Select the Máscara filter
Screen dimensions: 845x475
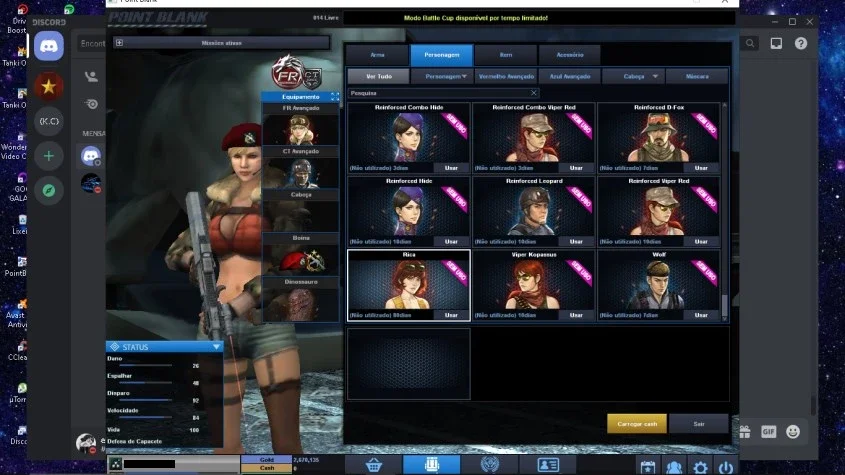point(697,77)
